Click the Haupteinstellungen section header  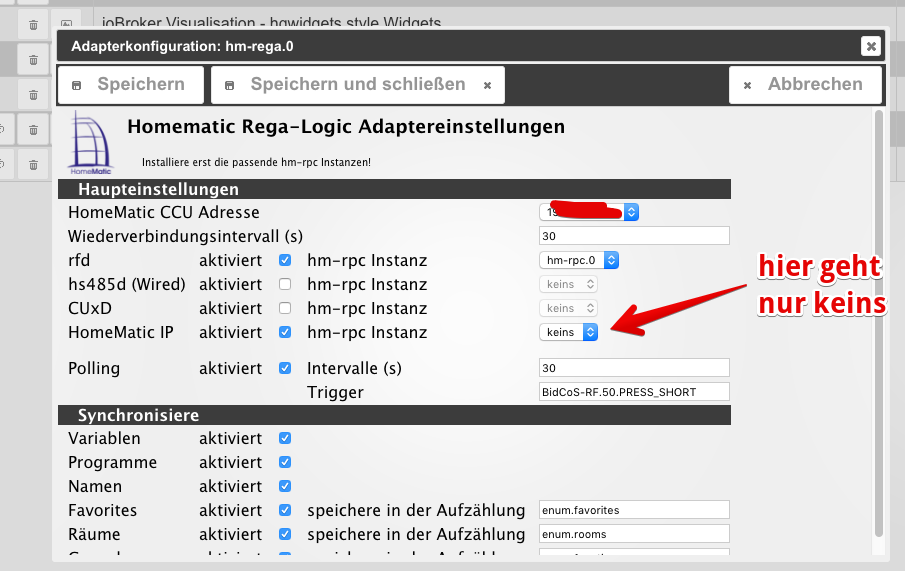[394, 189]
